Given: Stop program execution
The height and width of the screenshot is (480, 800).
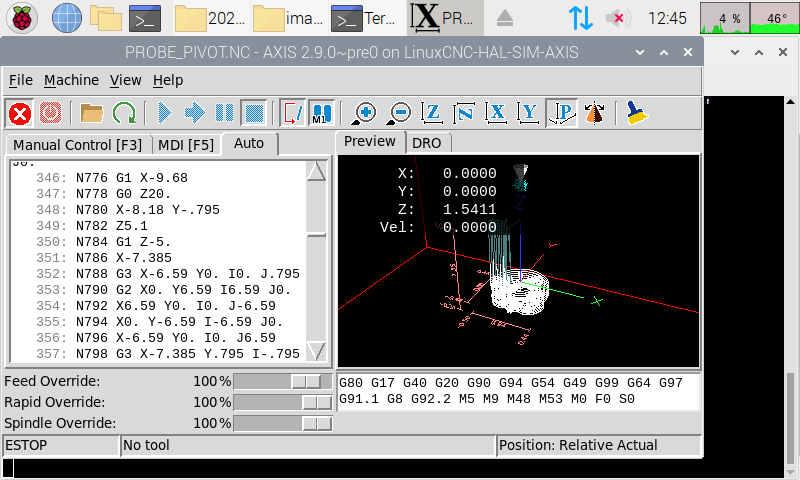Looking at the screenshot, I should 254,113.
